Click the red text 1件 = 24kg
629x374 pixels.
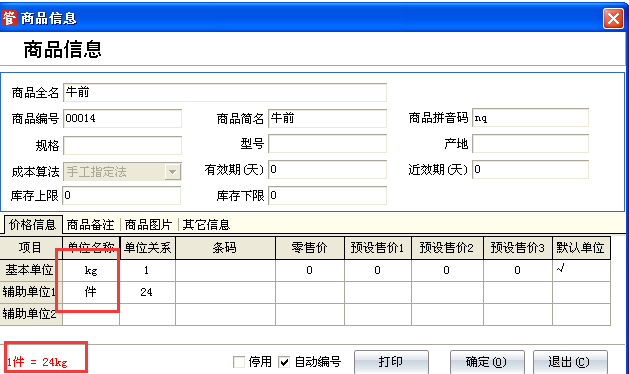coord(37,362)
